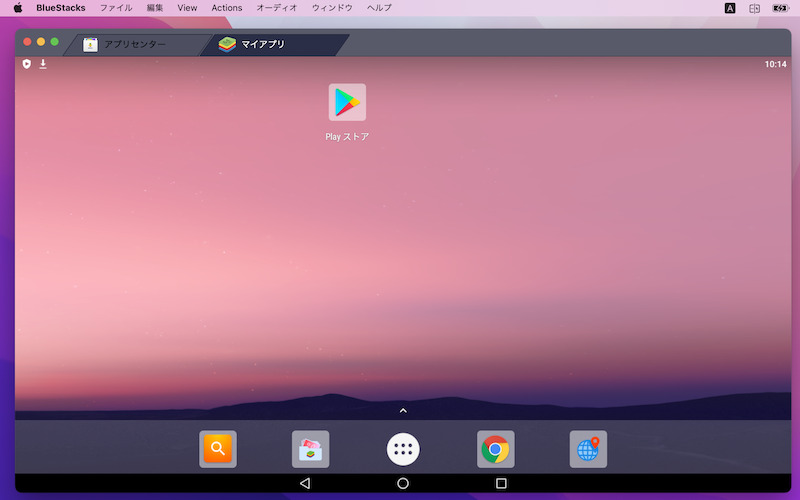Click the input source A indicator
The image size is (800, 500).
[730, 8]
